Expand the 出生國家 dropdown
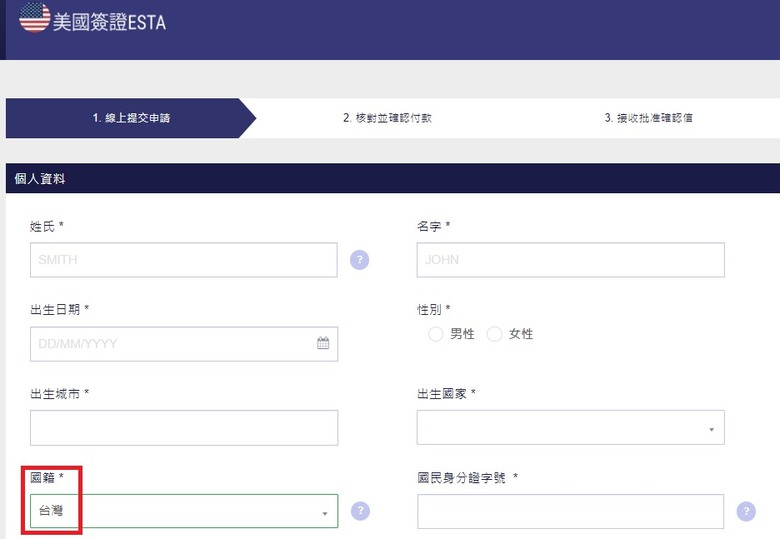 (x=571, y=428)
